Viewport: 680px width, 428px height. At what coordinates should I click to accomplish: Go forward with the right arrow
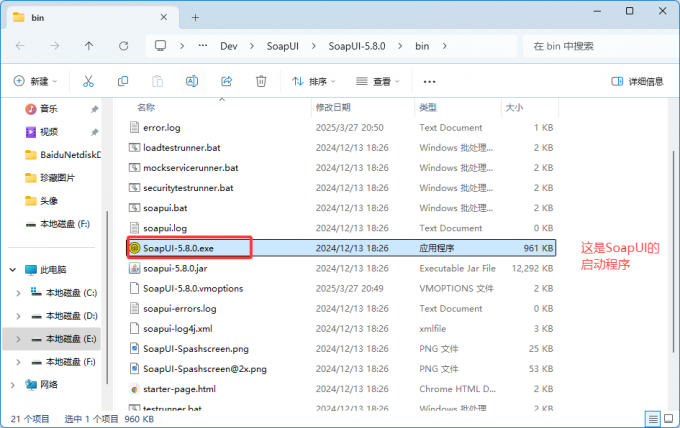click(54, 46)
